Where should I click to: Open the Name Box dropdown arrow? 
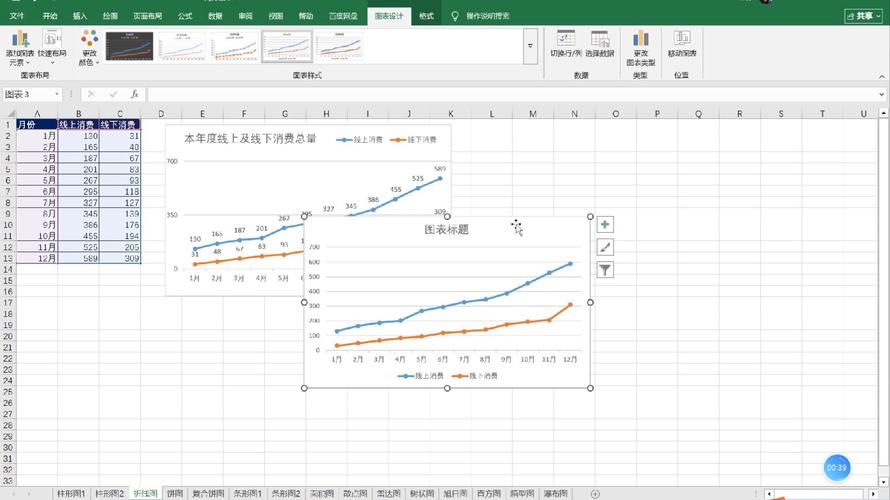57,94
